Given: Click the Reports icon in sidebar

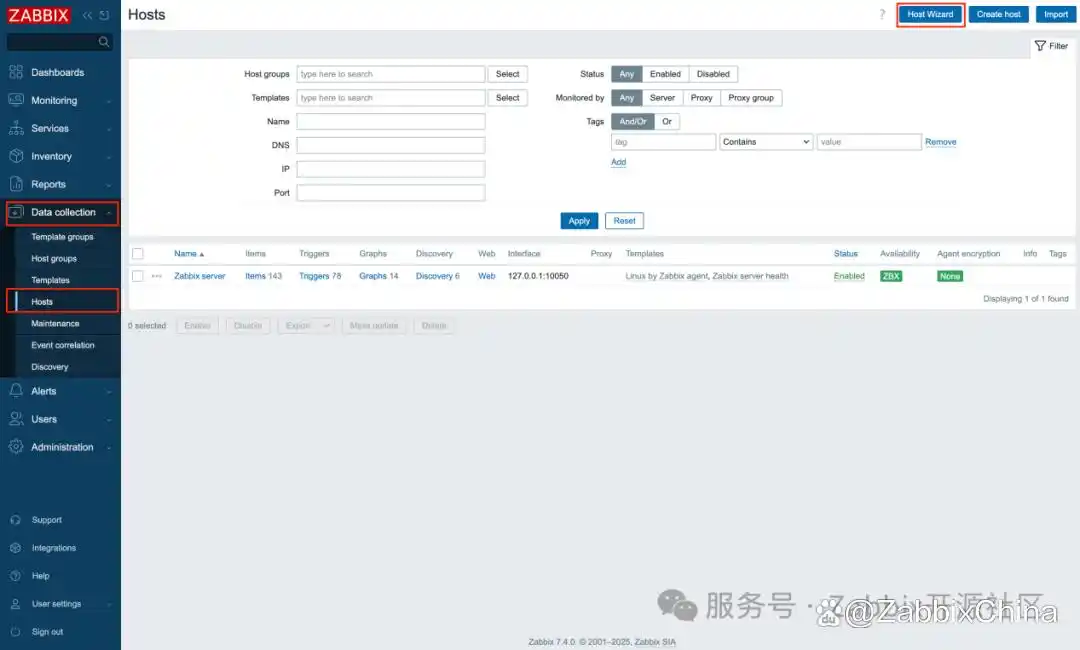Looking at the screenshot, I should (x=16, y=184).
